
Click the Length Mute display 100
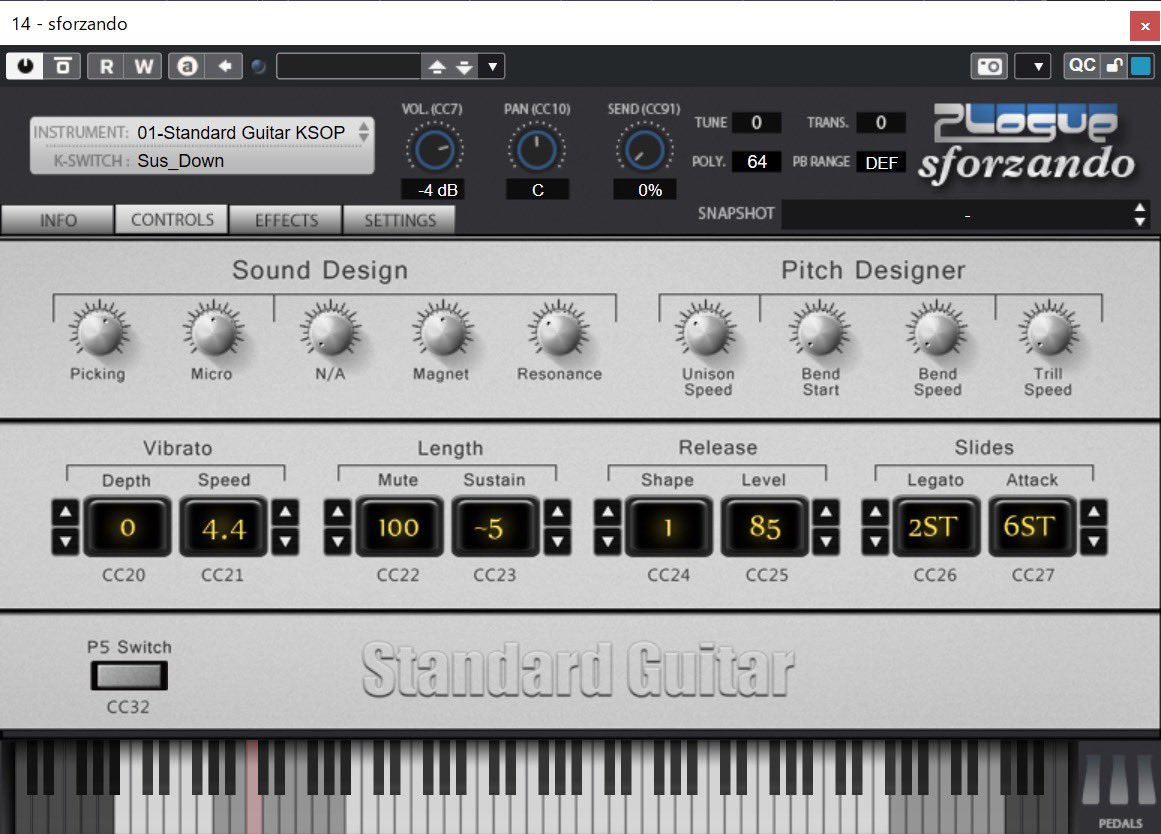[399, 527]
